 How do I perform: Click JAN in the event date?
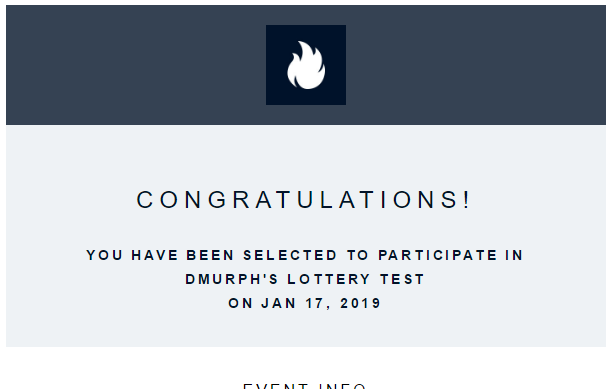[279, 303]
